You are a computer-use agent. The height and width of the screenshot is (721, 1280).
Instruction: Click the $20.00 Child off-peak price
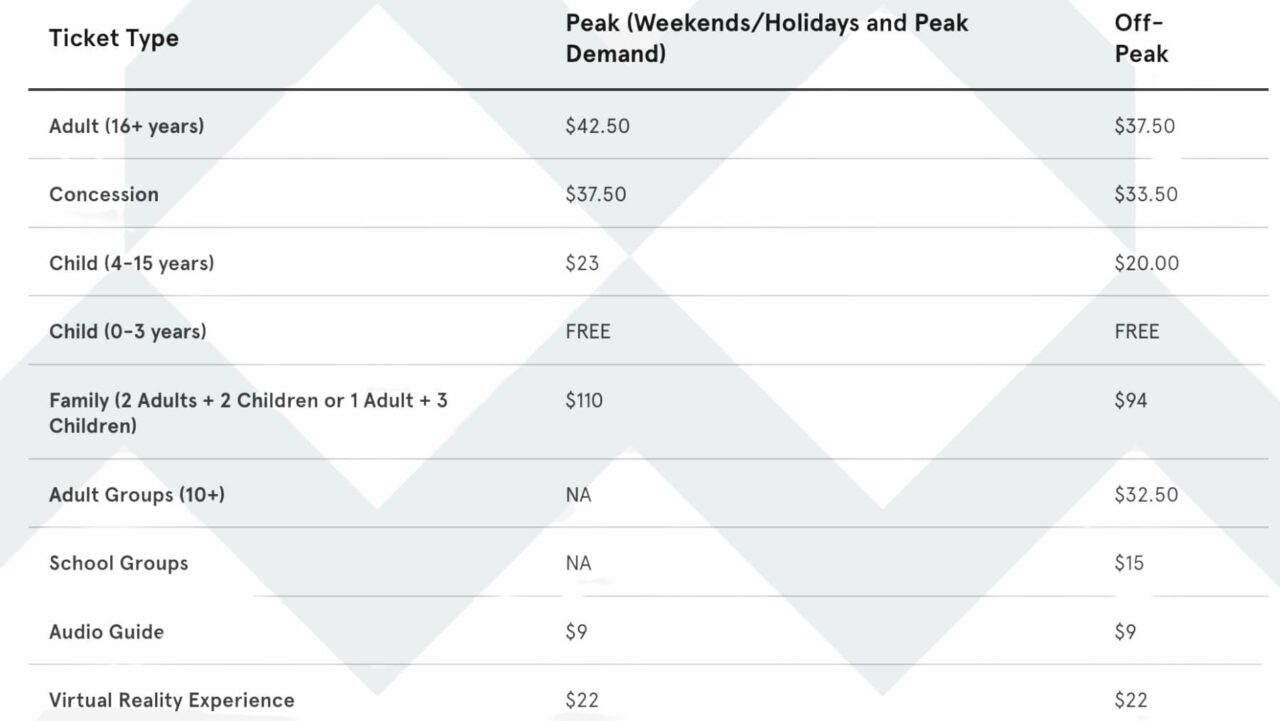1146,263
